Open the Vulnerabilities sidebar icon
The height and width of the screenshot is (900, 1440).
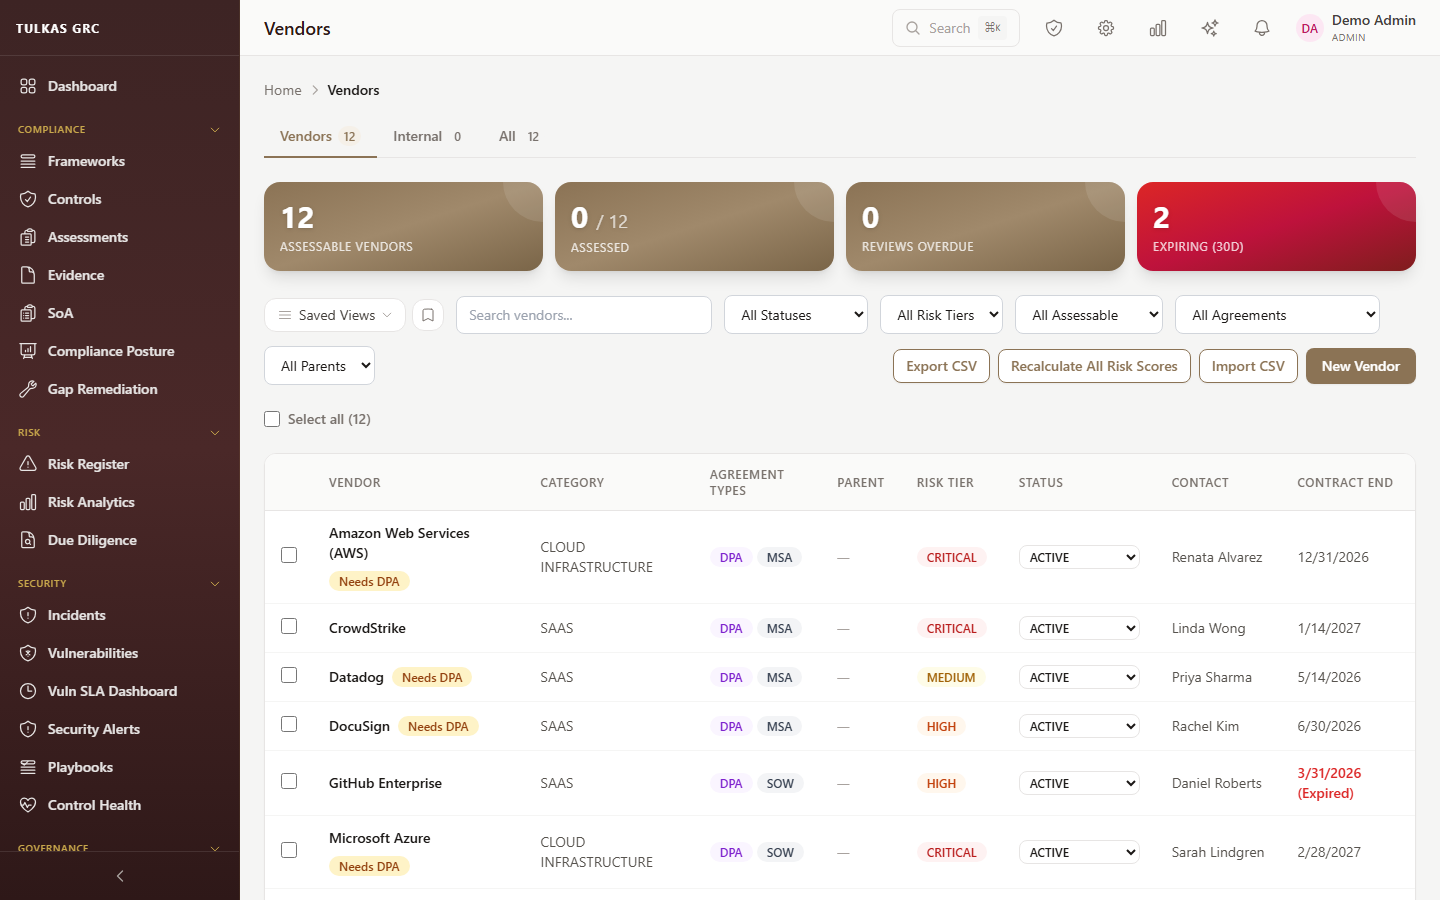click(x=28, y=653)
